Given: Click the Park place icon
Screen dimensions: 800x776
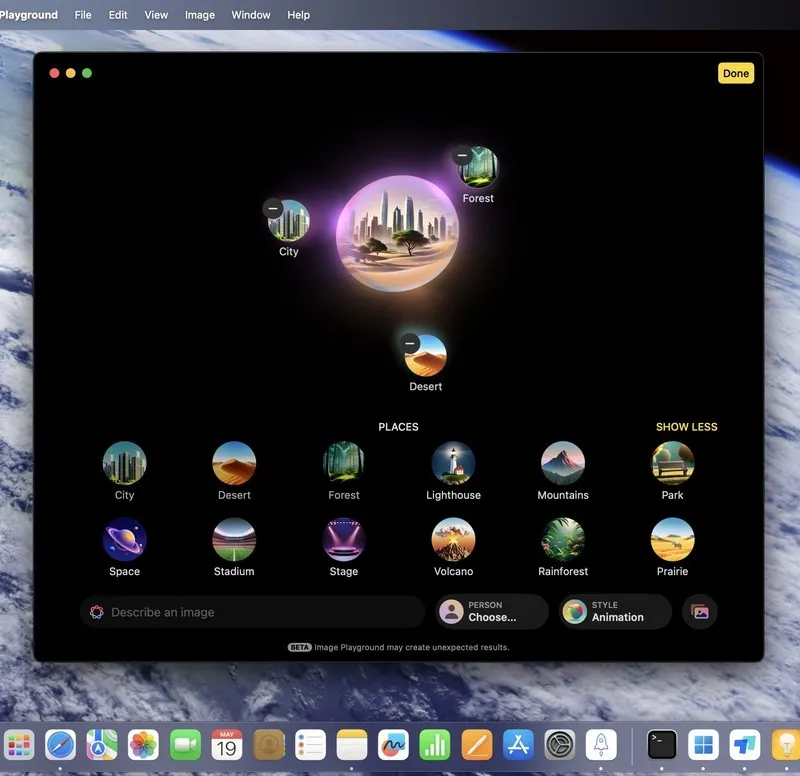Looking at the screenshot, I should [673, 464].
